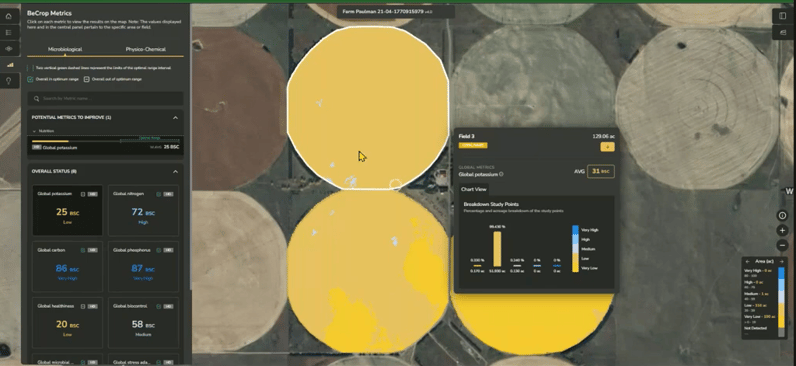This screenshot has width=796, height=366.
Task: Open the lightbulb insights sidebar icon
Action: coord(9,81)
